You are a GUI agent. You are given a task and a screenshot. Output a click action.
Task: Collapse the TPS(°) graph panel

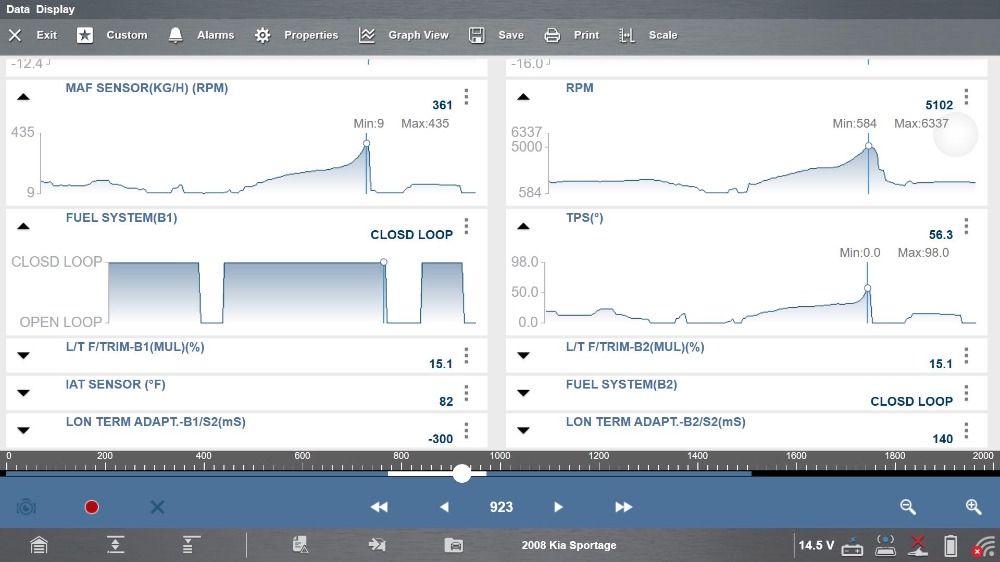pyautogui.click(x=523, y=226)
